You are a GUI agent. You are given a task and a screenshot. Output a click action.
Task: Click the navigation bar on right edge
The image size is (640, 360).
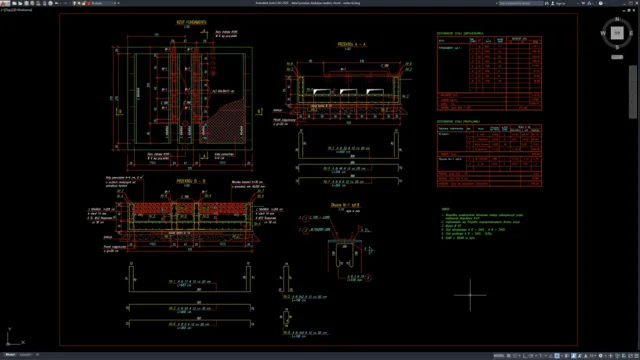pos(633,92)
